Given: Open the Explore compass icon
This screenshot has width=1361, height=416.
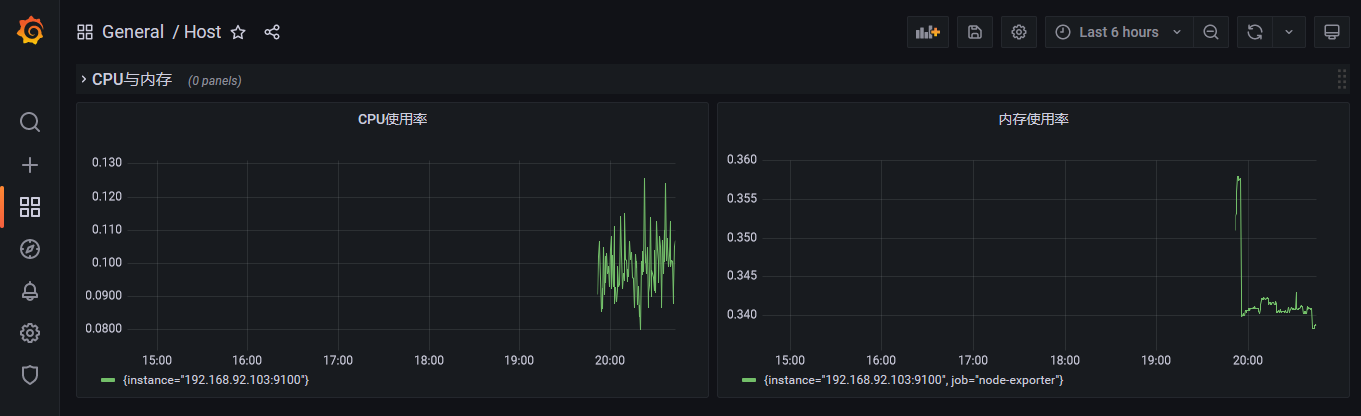Looking at the screenshot, I should click(x=30, y=249).
